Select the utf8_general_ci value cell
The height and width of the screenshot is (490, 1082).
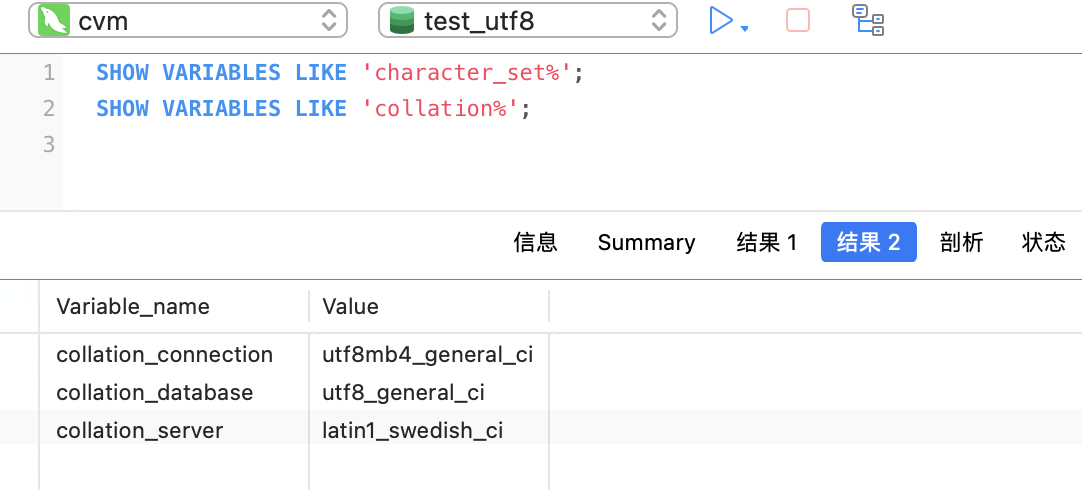point(403,392)
